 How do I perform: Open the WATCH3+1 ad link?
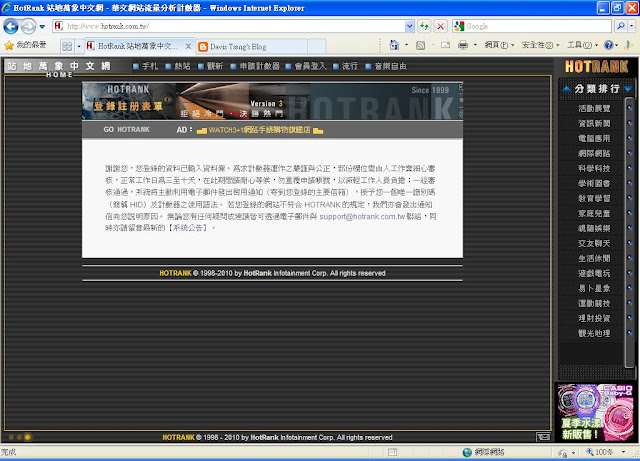259,130
